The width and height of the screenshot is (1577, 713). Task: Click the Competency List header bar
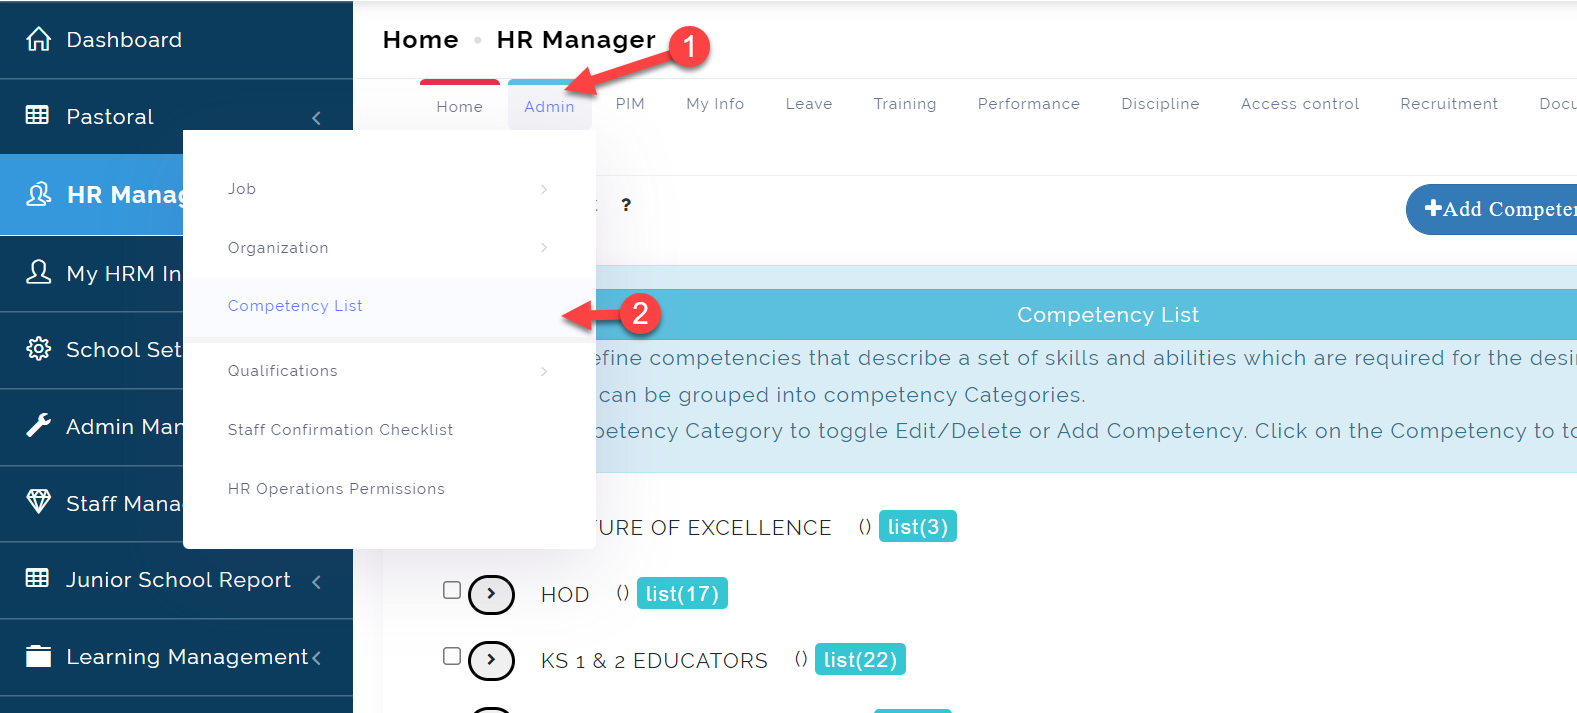coord(1086,315)
